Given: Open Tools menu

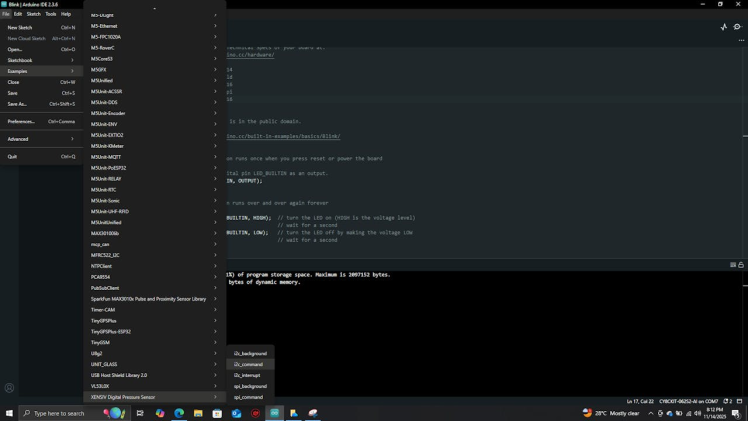Looking at the screenshot, I should click(51, 14).
